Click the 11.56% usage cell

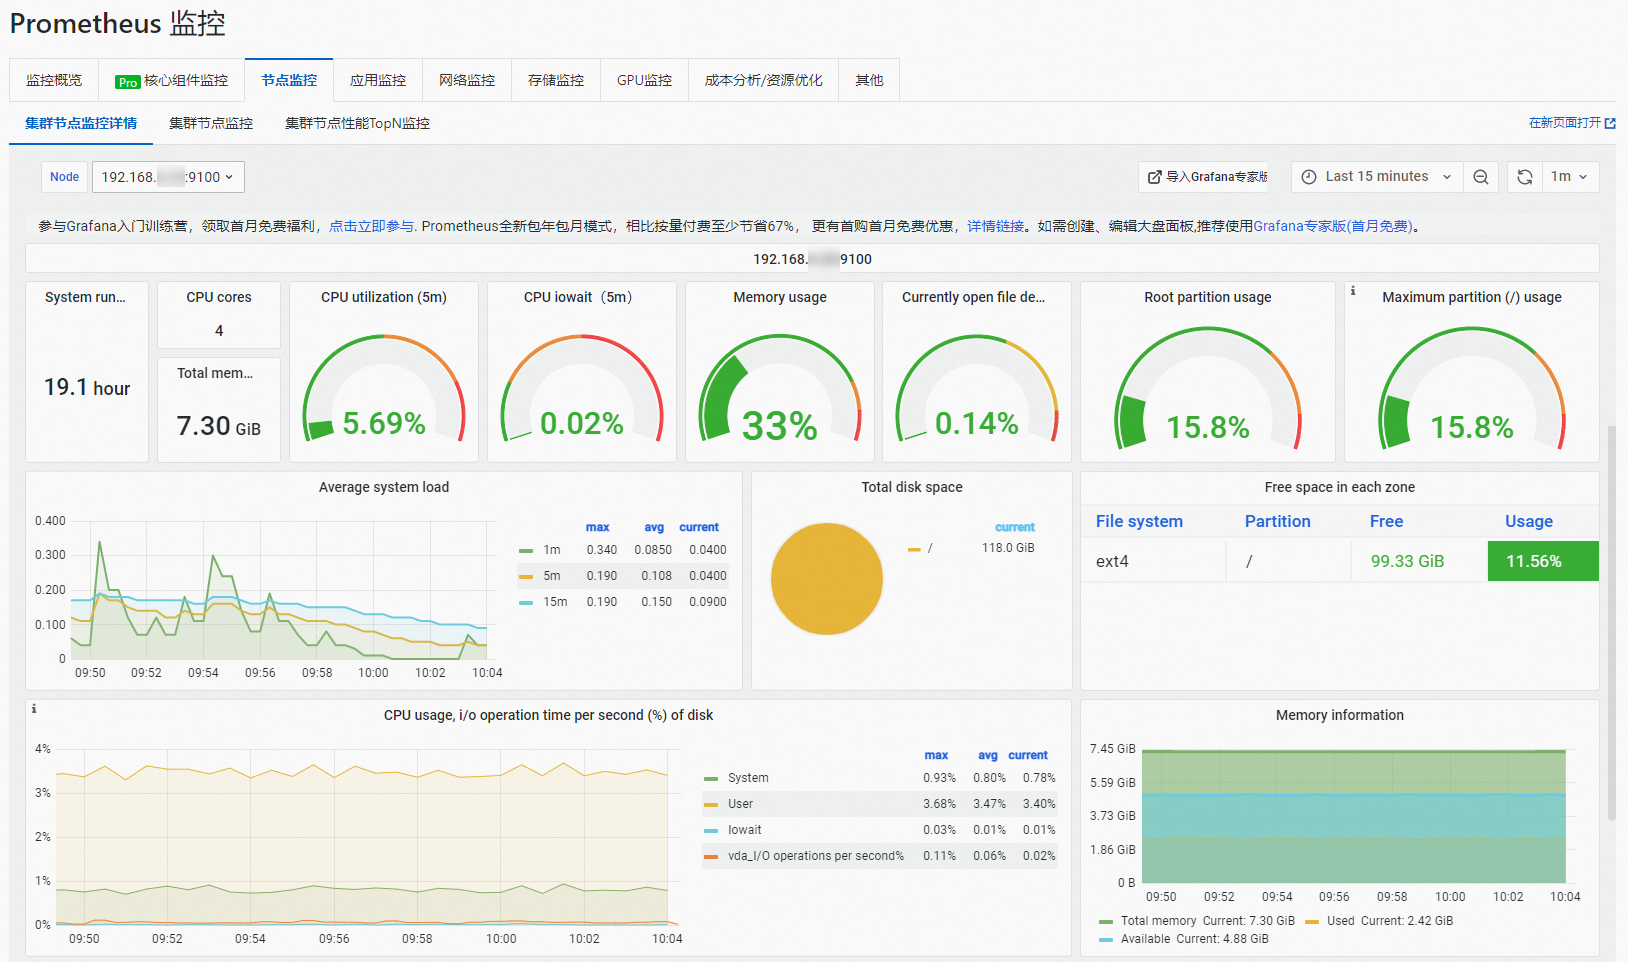tap(1543, 561)
